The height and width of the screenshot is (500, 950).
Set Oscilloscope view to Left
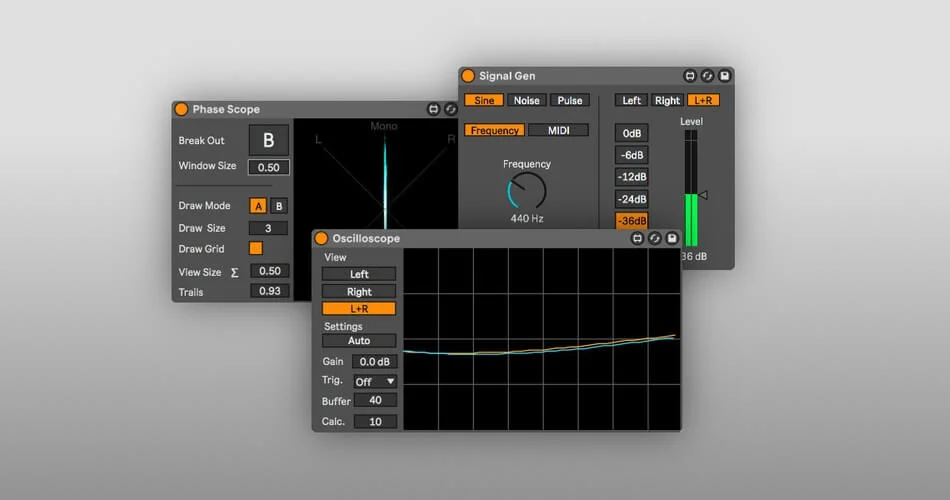tap(359, 274)
